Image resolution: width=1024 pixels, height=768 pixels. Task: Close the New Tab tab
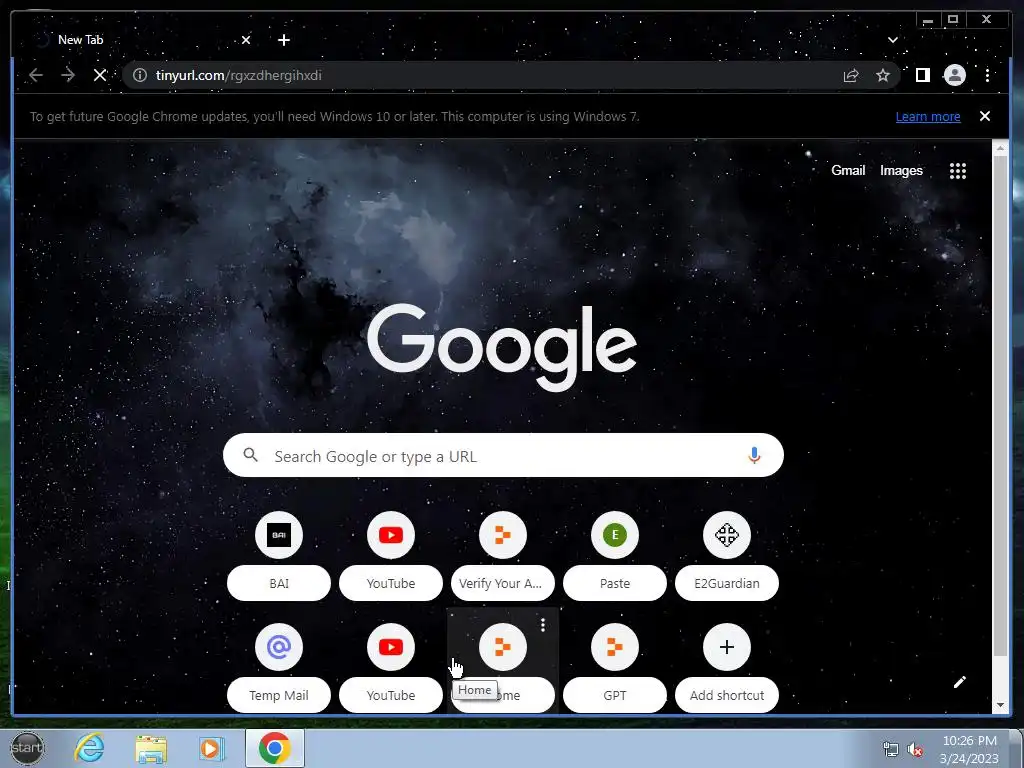[246, 40]
